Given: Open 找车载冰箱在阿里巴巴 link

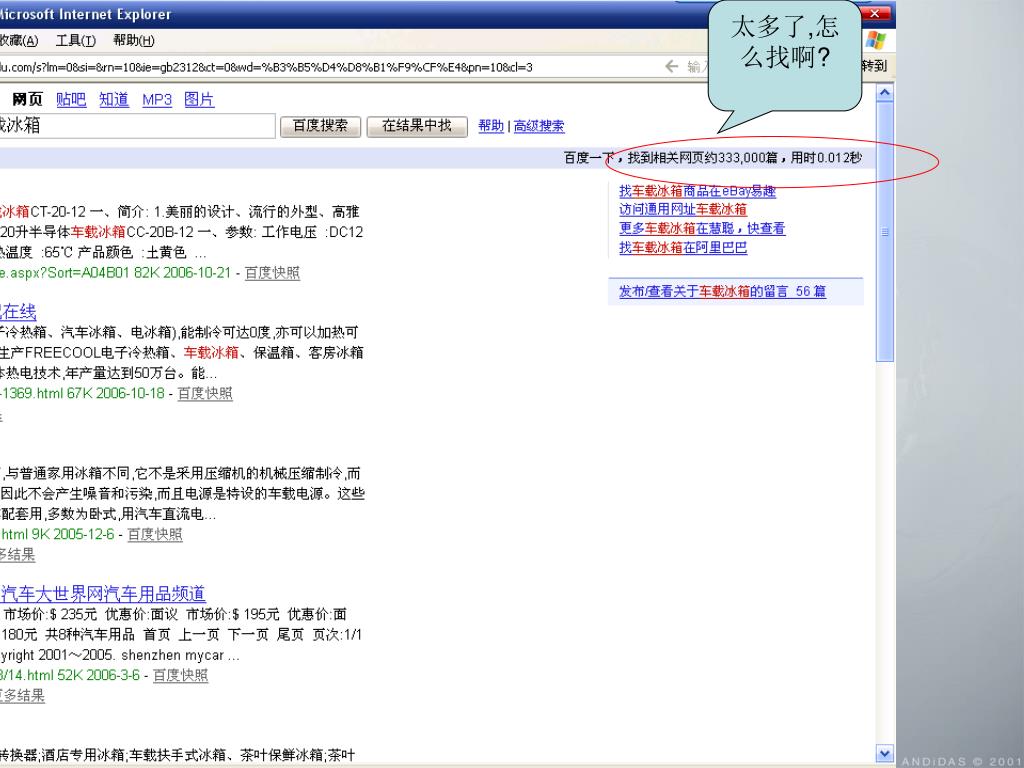Looking at the screenshot, I should click(682, 248).
